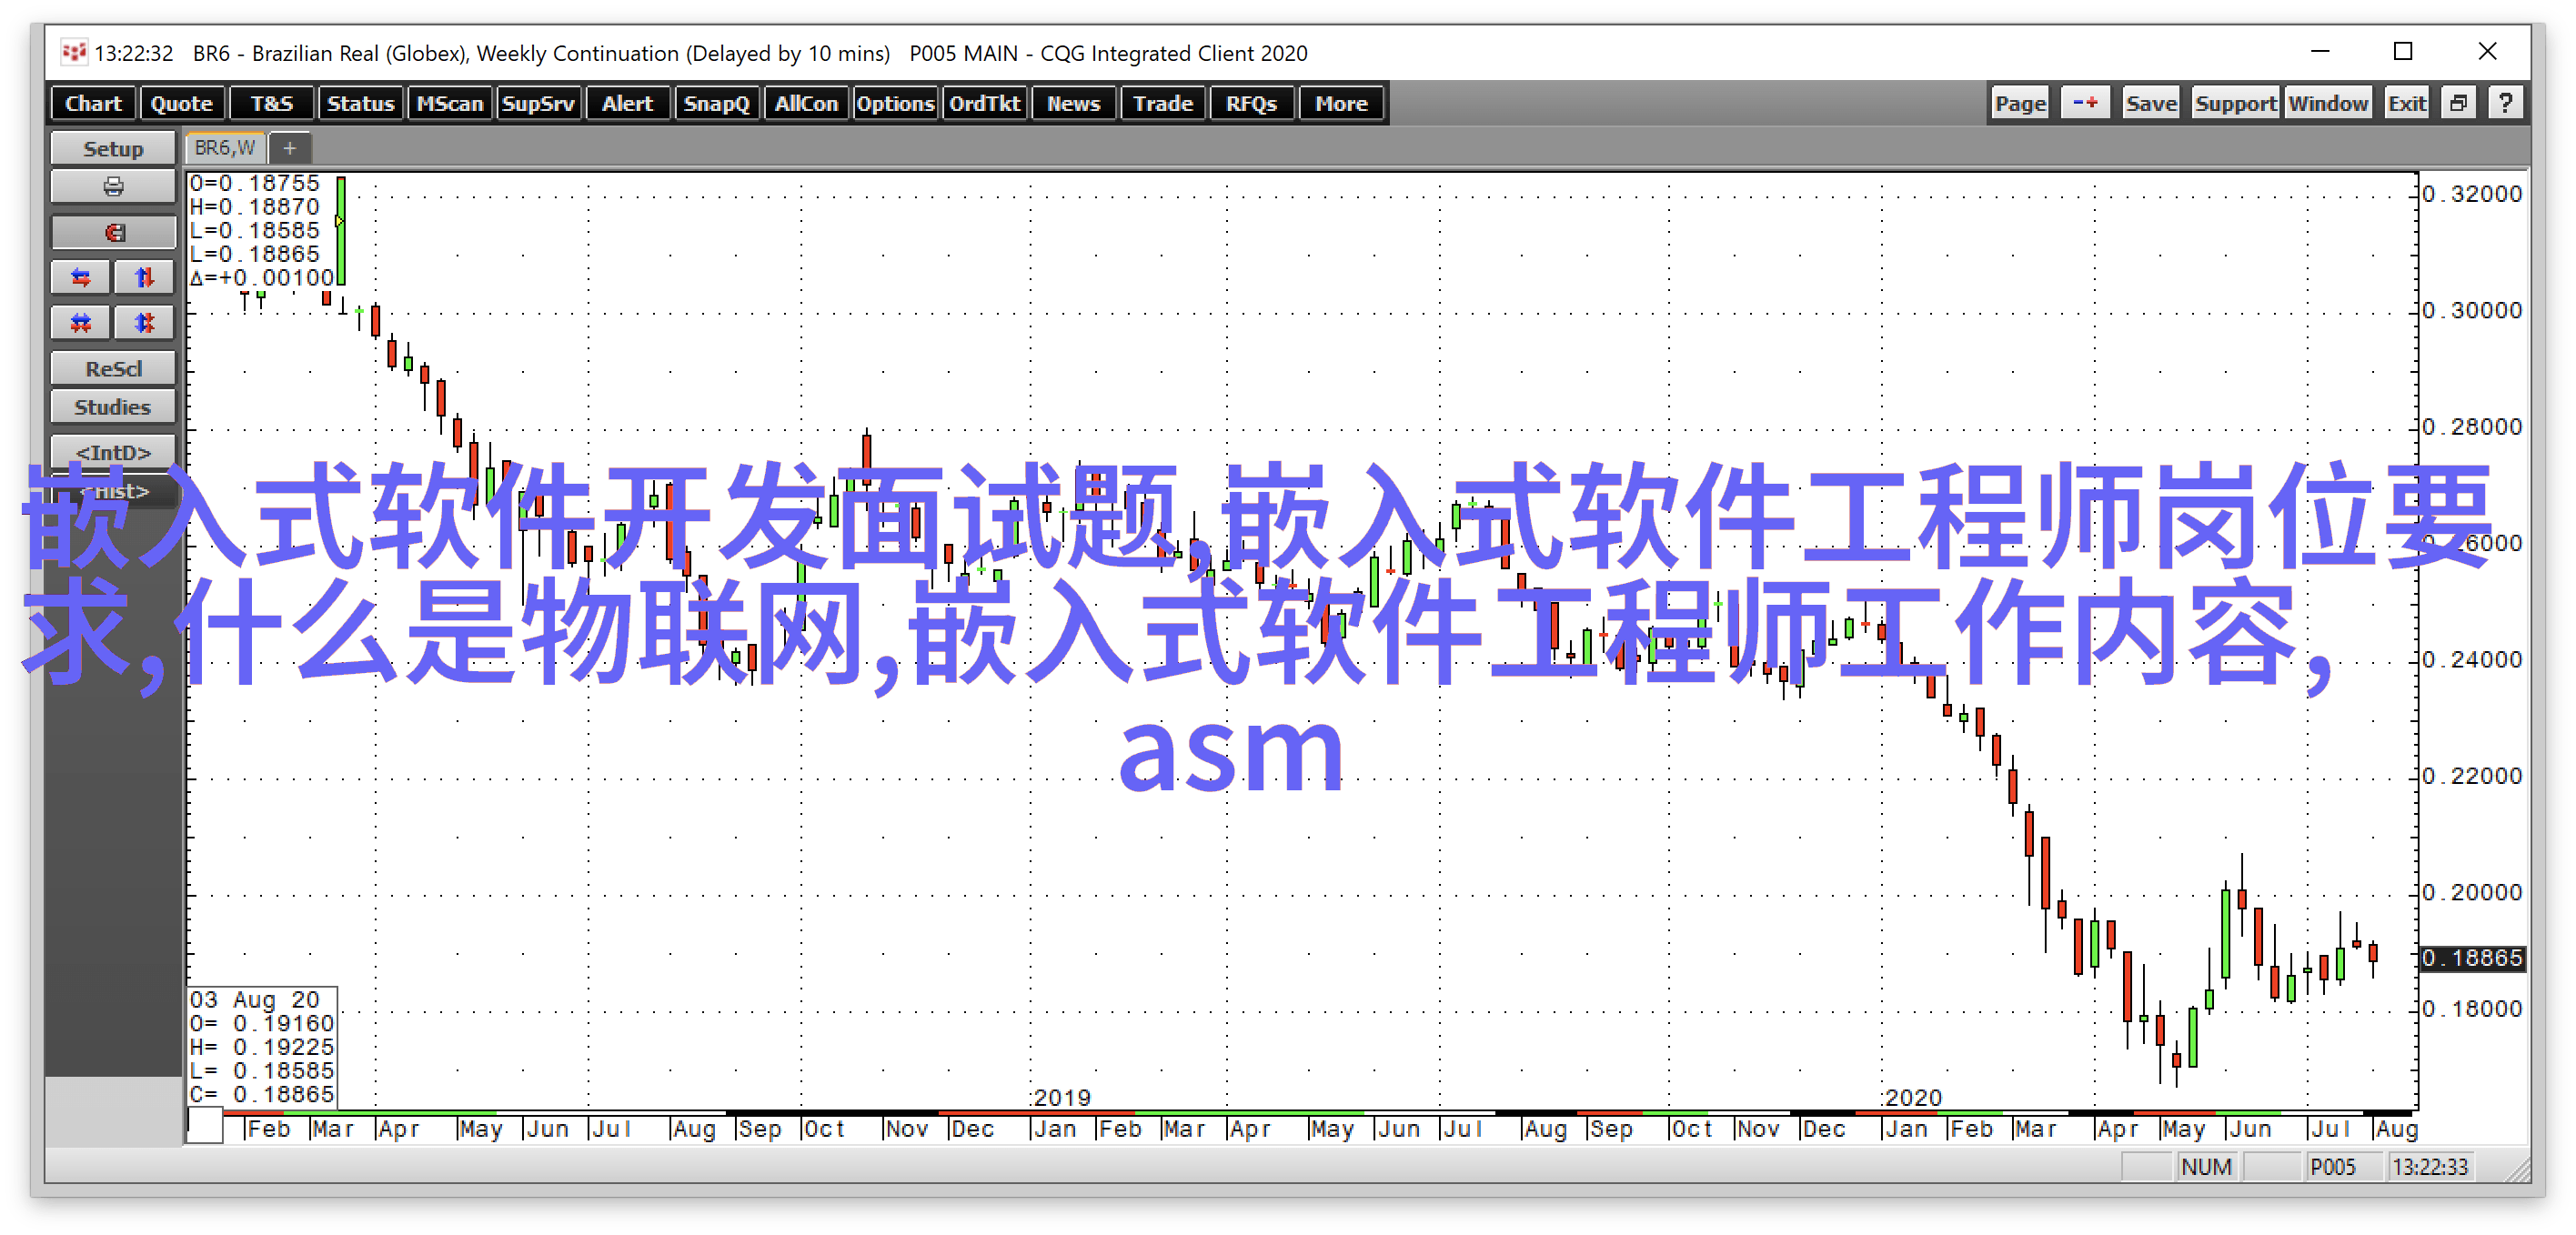The width and height of the screenshot is (2576, 1235).
Task: Click the Trade button
Action: (1162, 103)
